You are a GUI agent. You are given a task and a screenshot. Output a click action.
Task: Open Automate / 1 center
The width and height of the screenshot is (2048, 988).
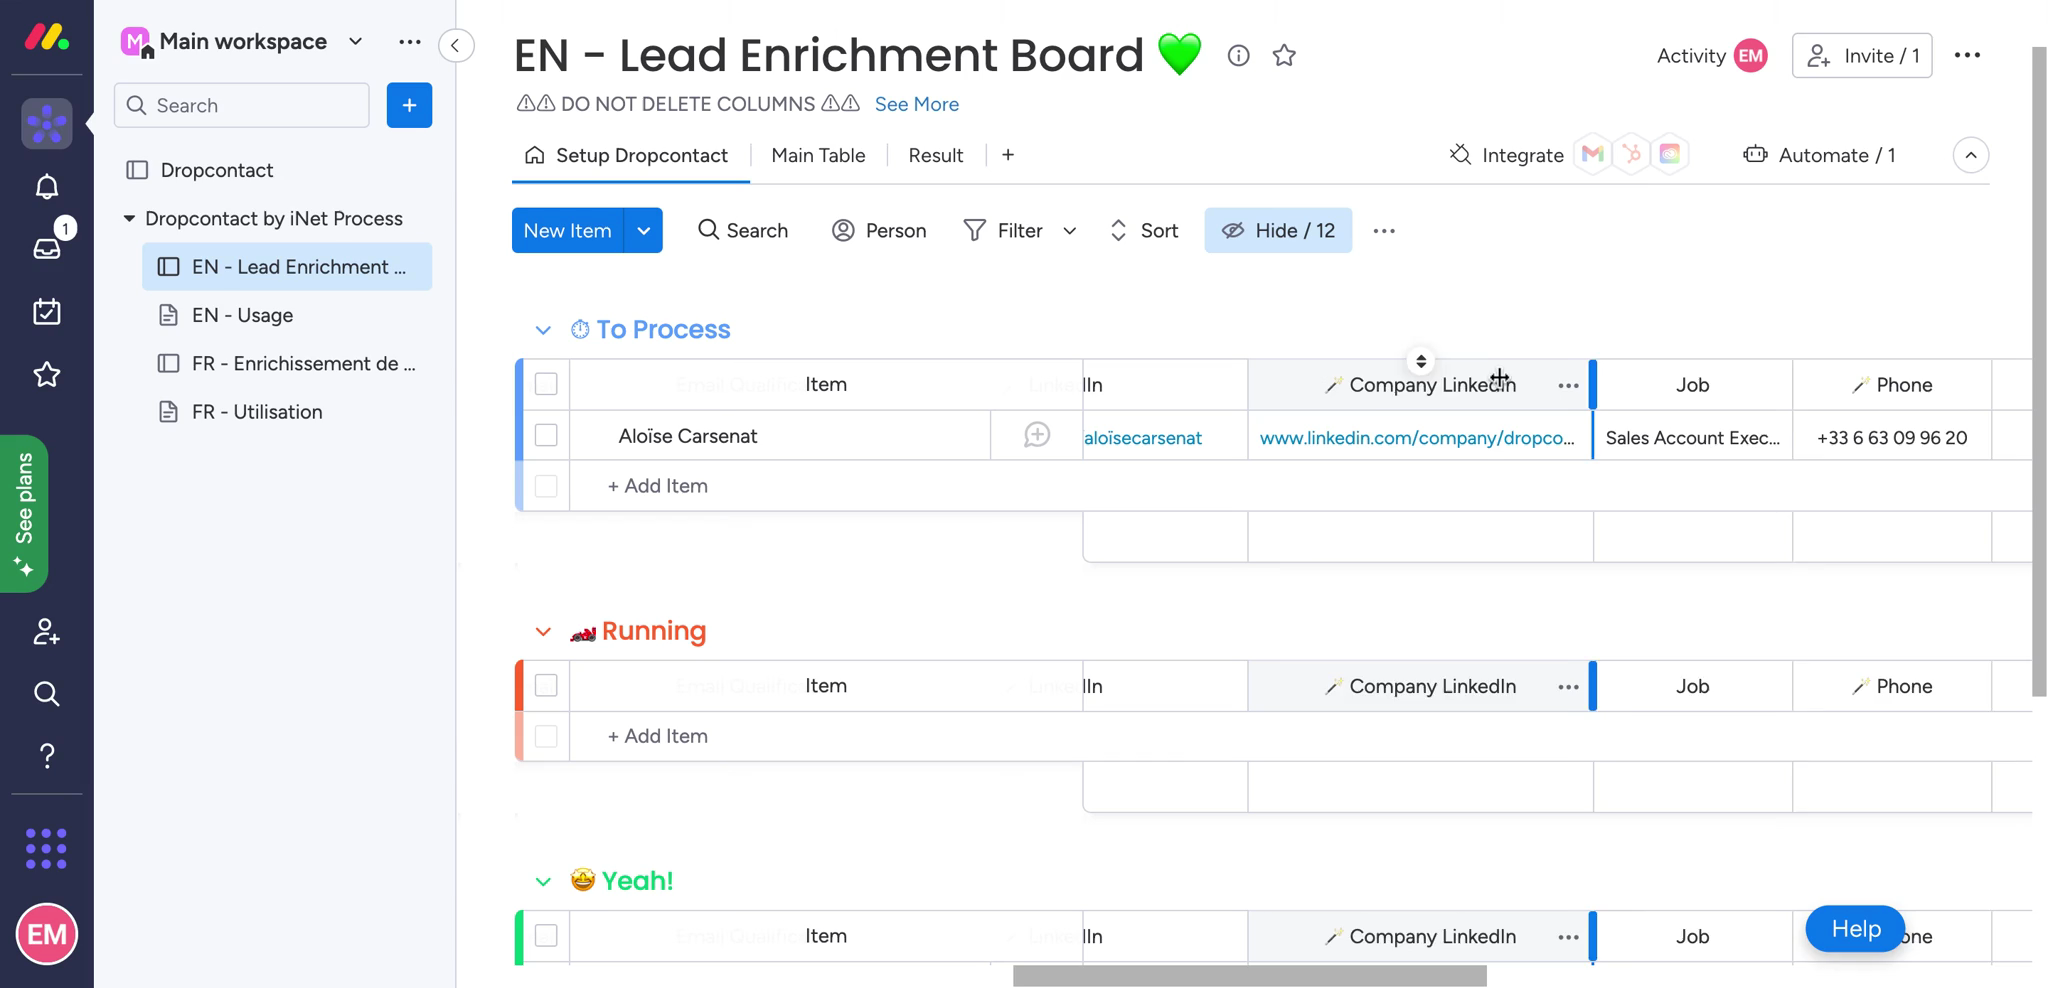pyautogui.click(x=1819, y=155)
